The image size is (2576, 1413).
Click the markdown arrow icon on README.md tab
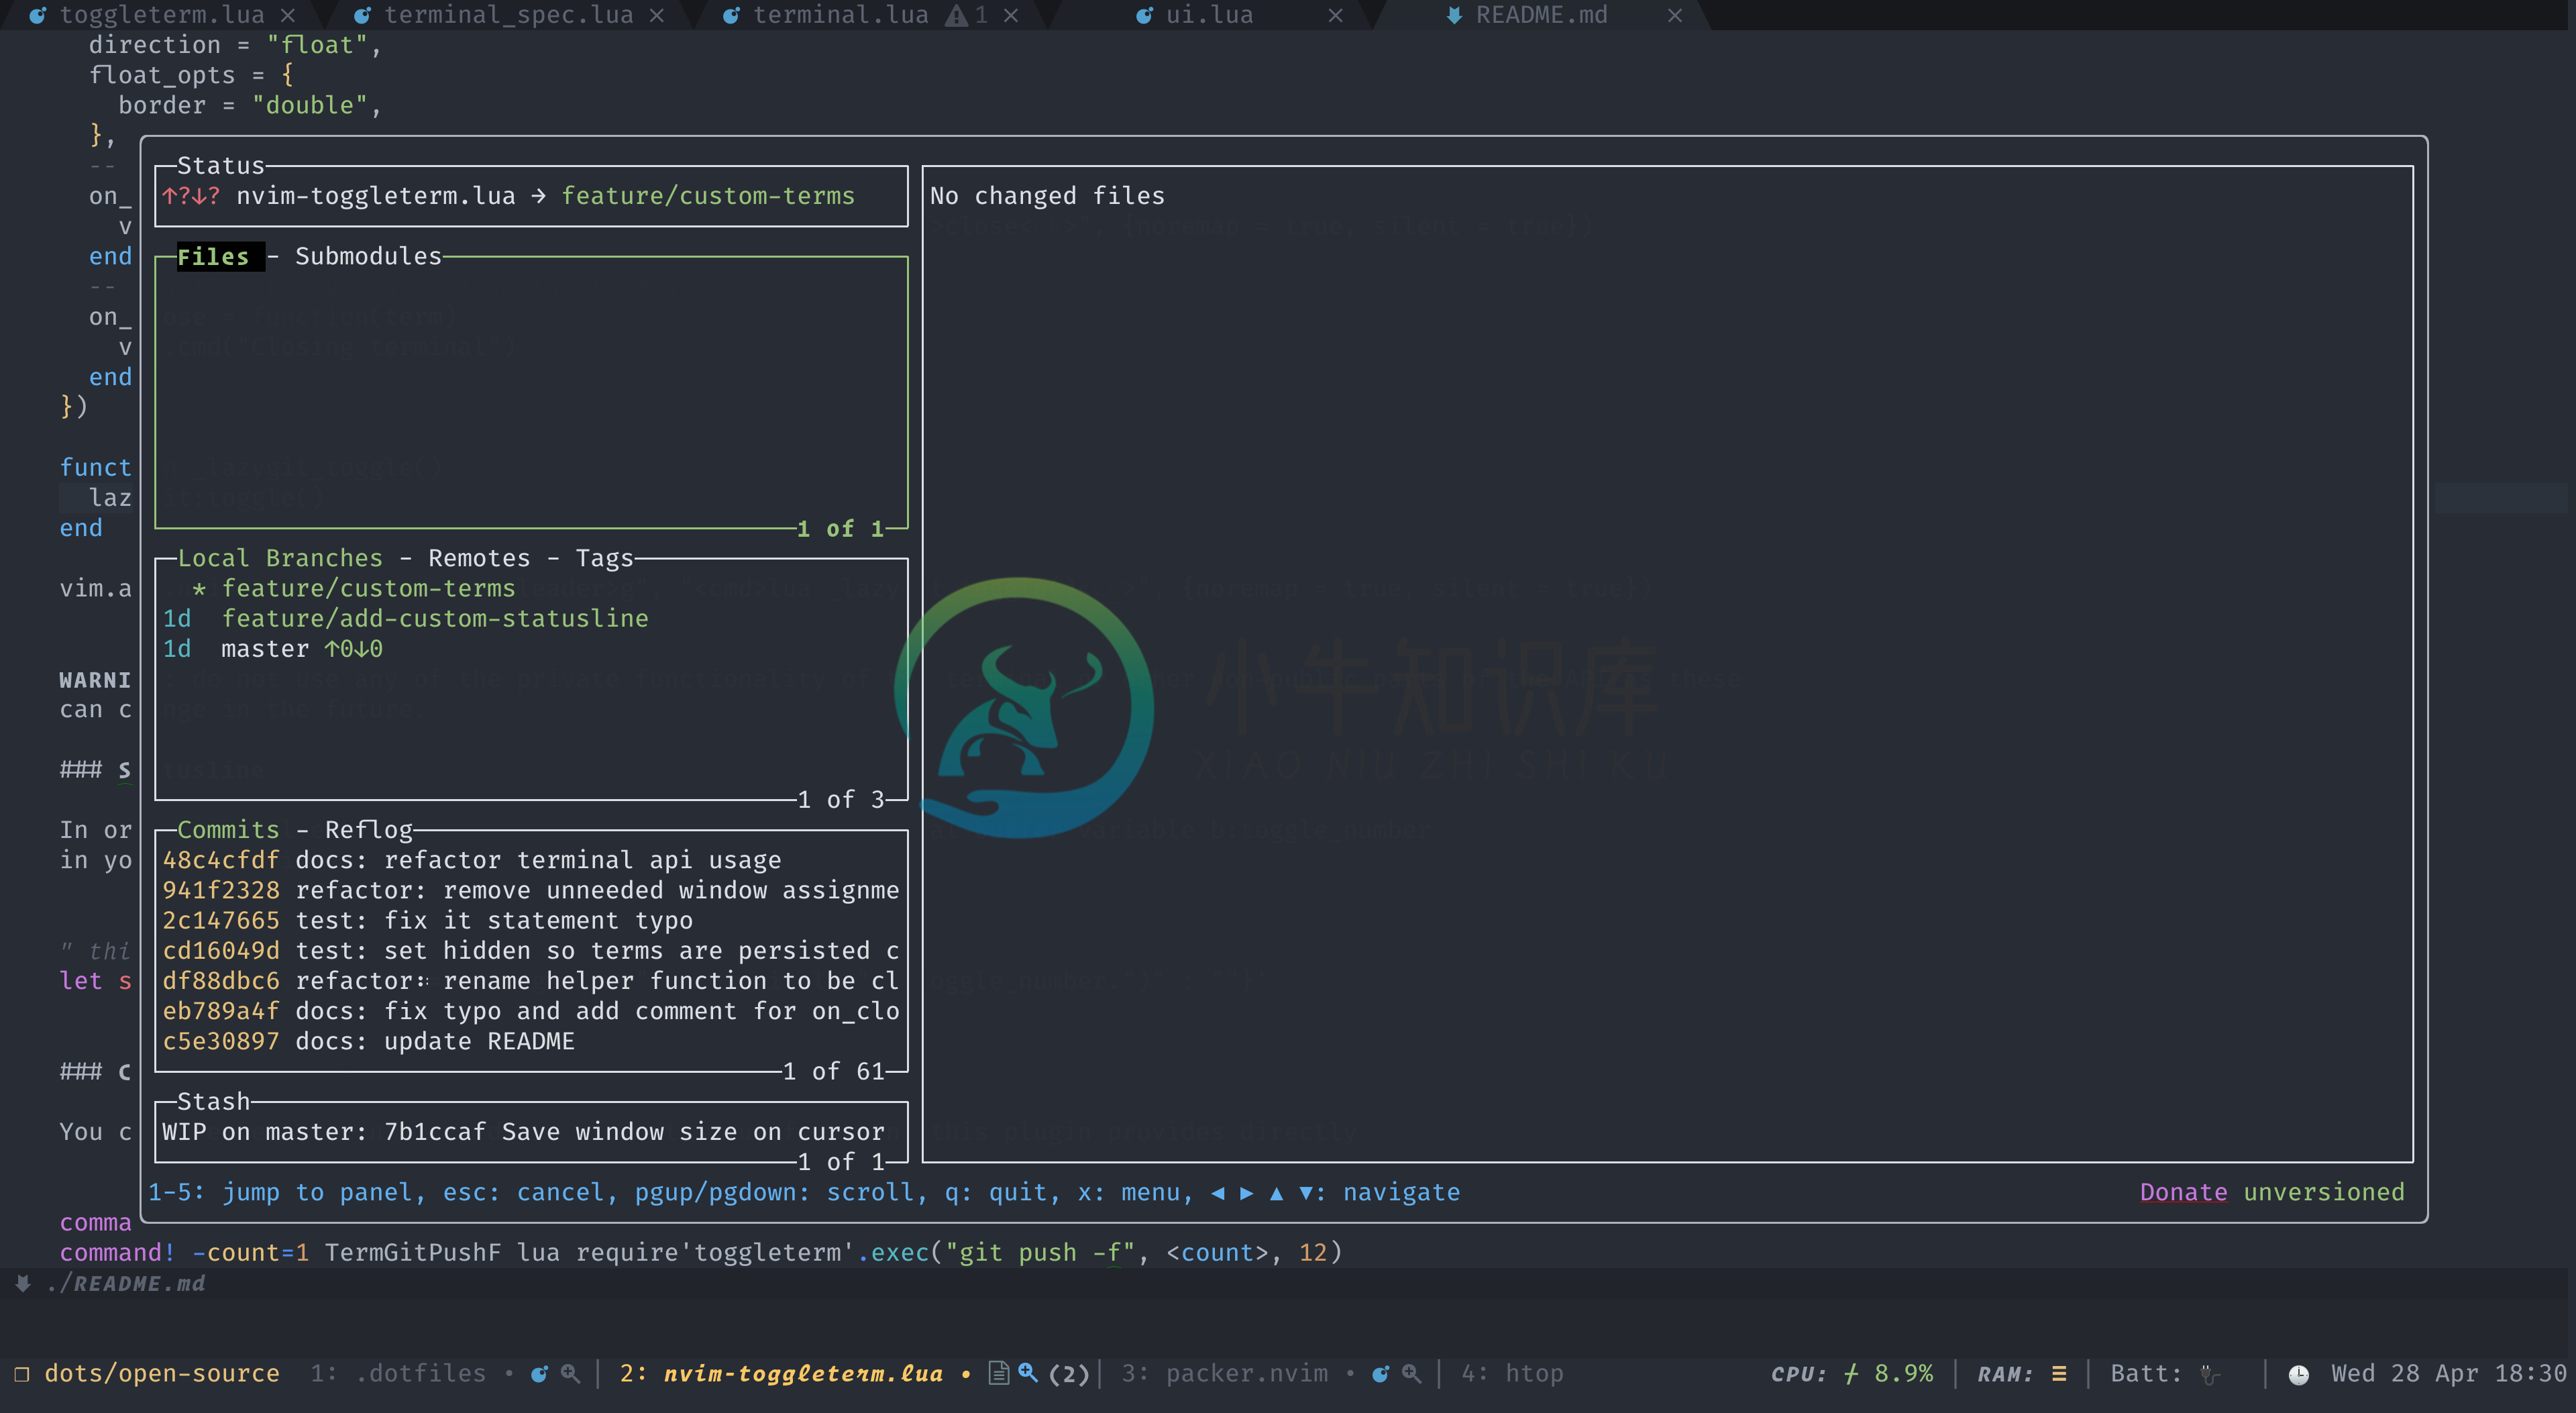tap(1455, 15)
